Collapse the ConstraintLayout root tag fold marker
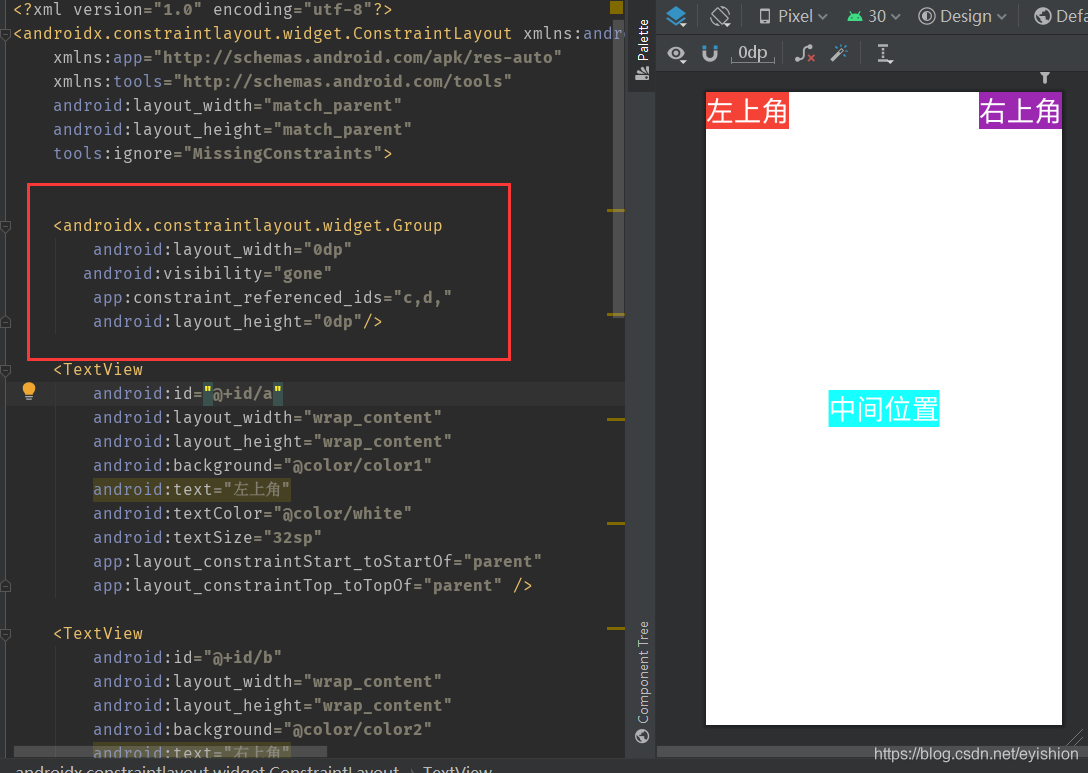This screenshot has height=773, width=1088. (x=6, y=34)
